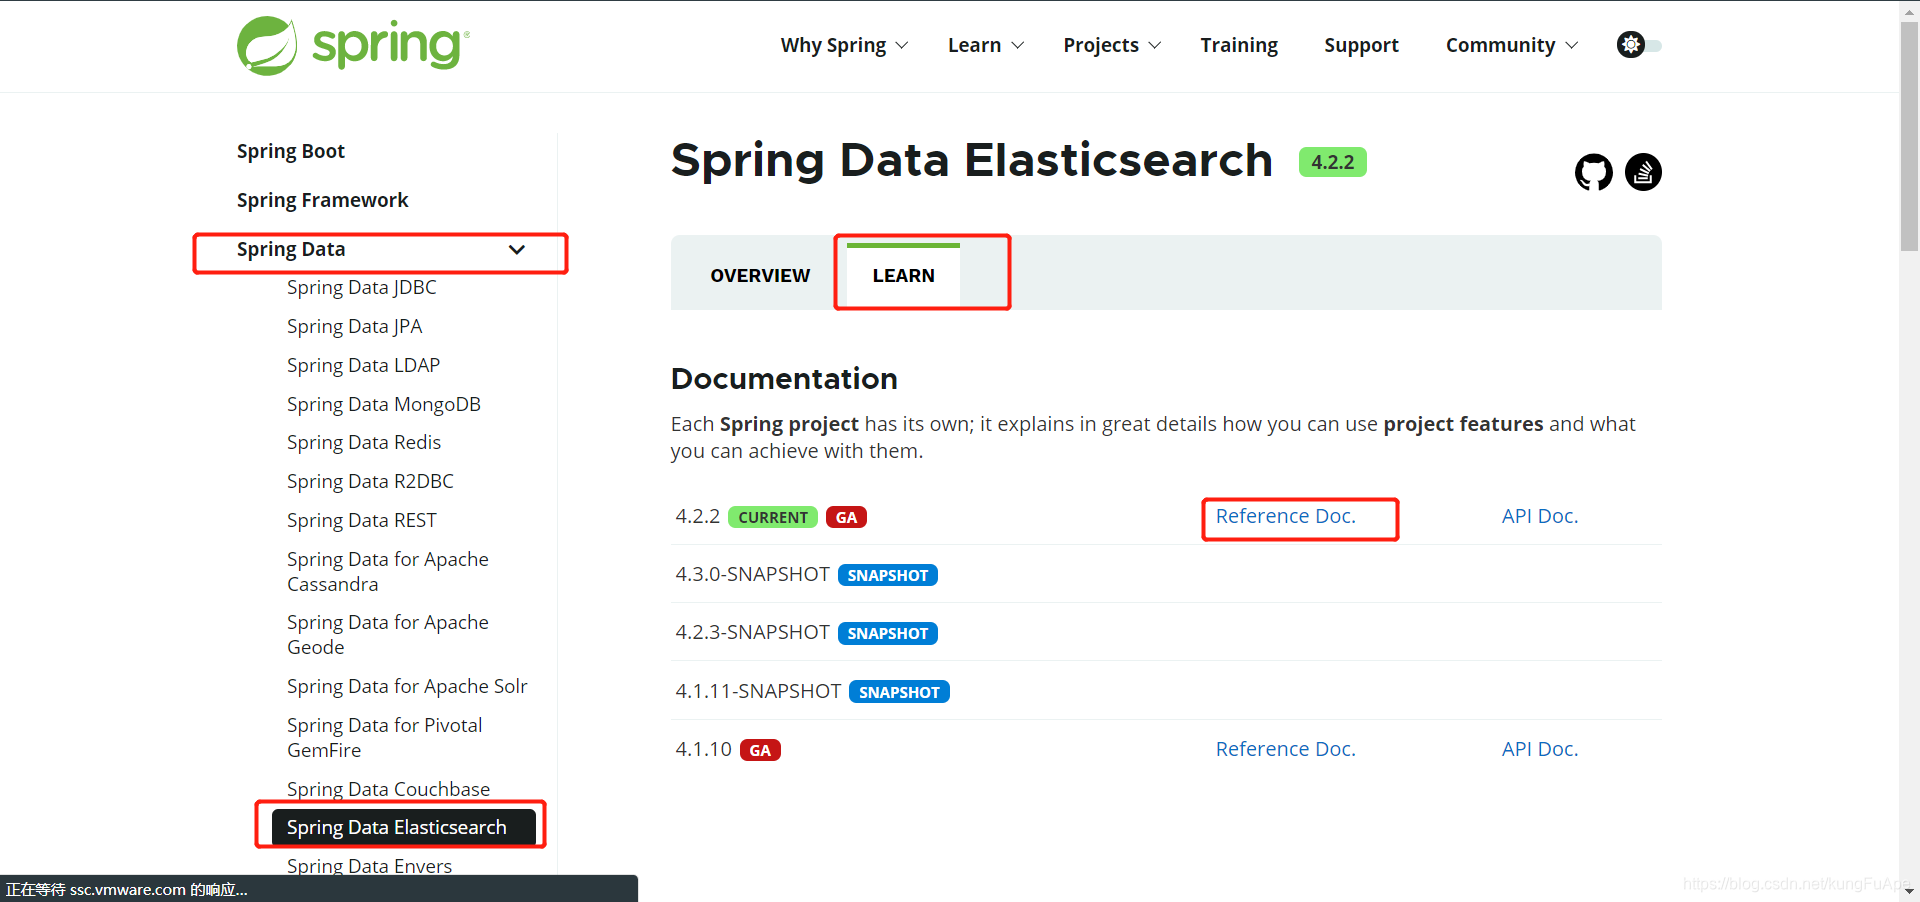
Task: Select Spring Data for Apache Cassandra
Action: (x=387, y=571)
